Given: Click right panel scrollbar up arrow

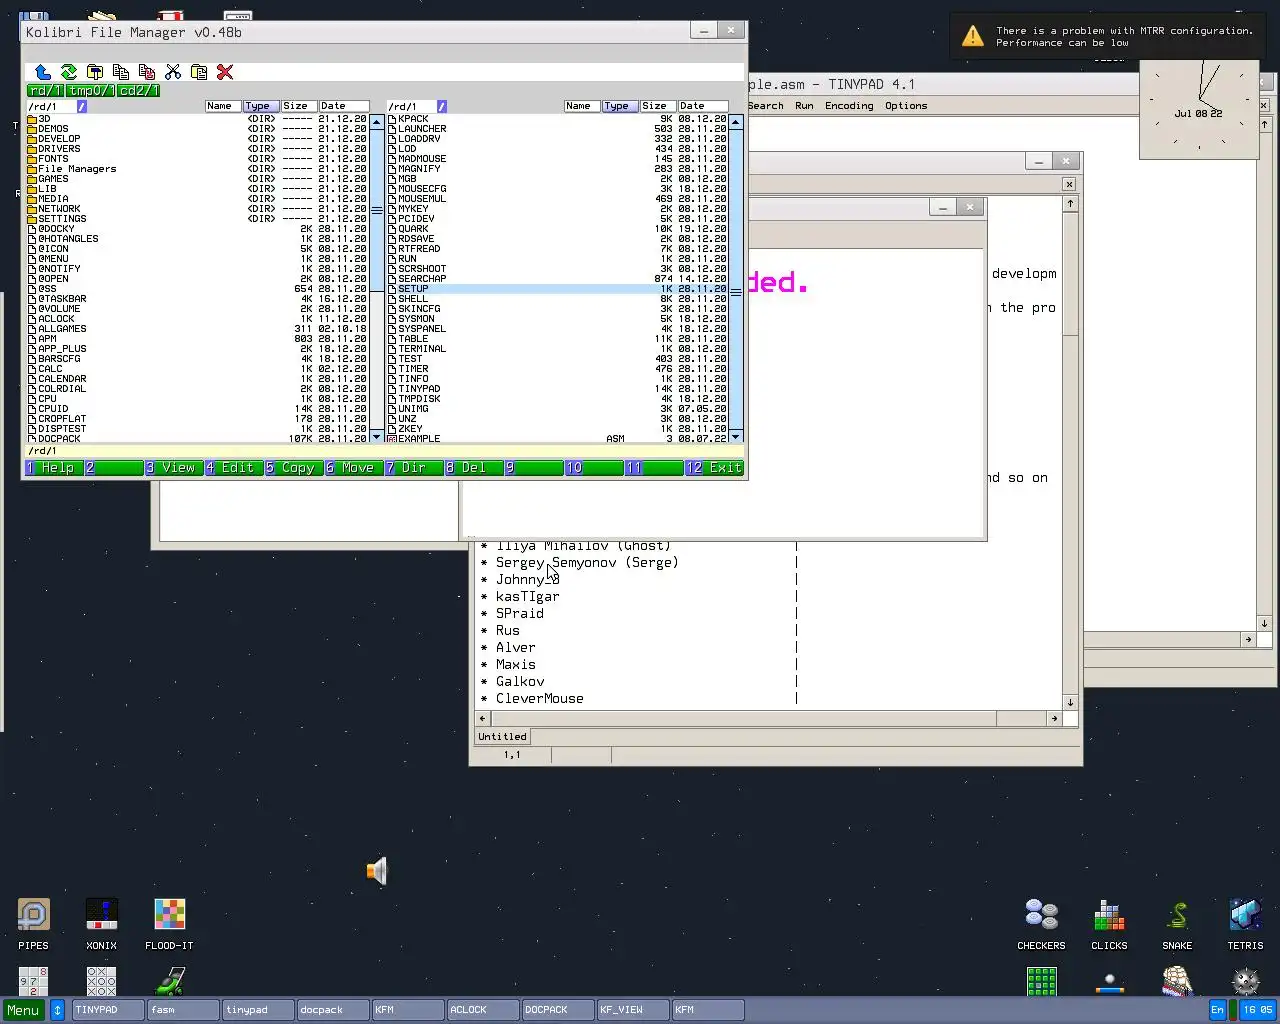Looking at the screenshot, I should (x=736, y=122).
